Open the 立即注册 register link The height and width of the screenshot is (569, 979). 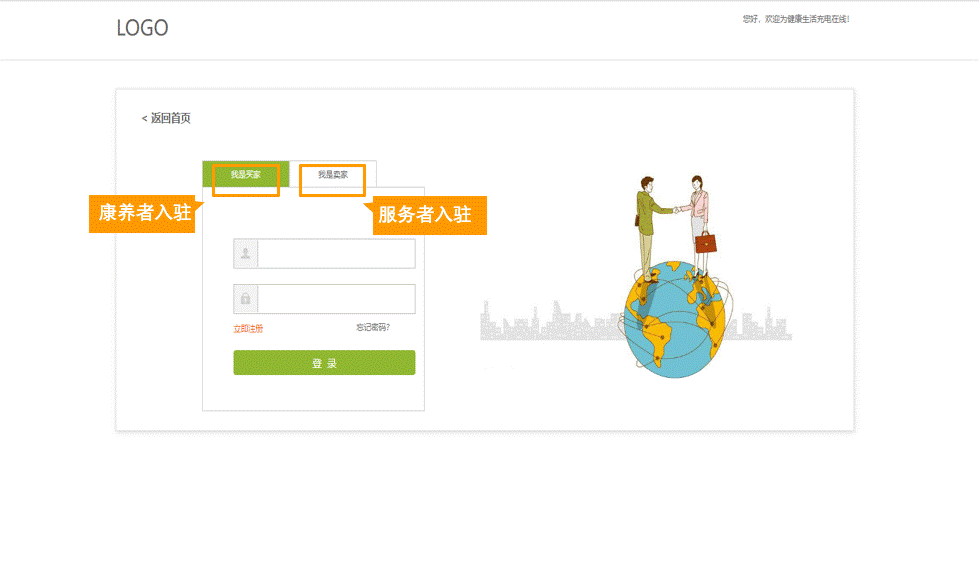click(x=248, y=329)
